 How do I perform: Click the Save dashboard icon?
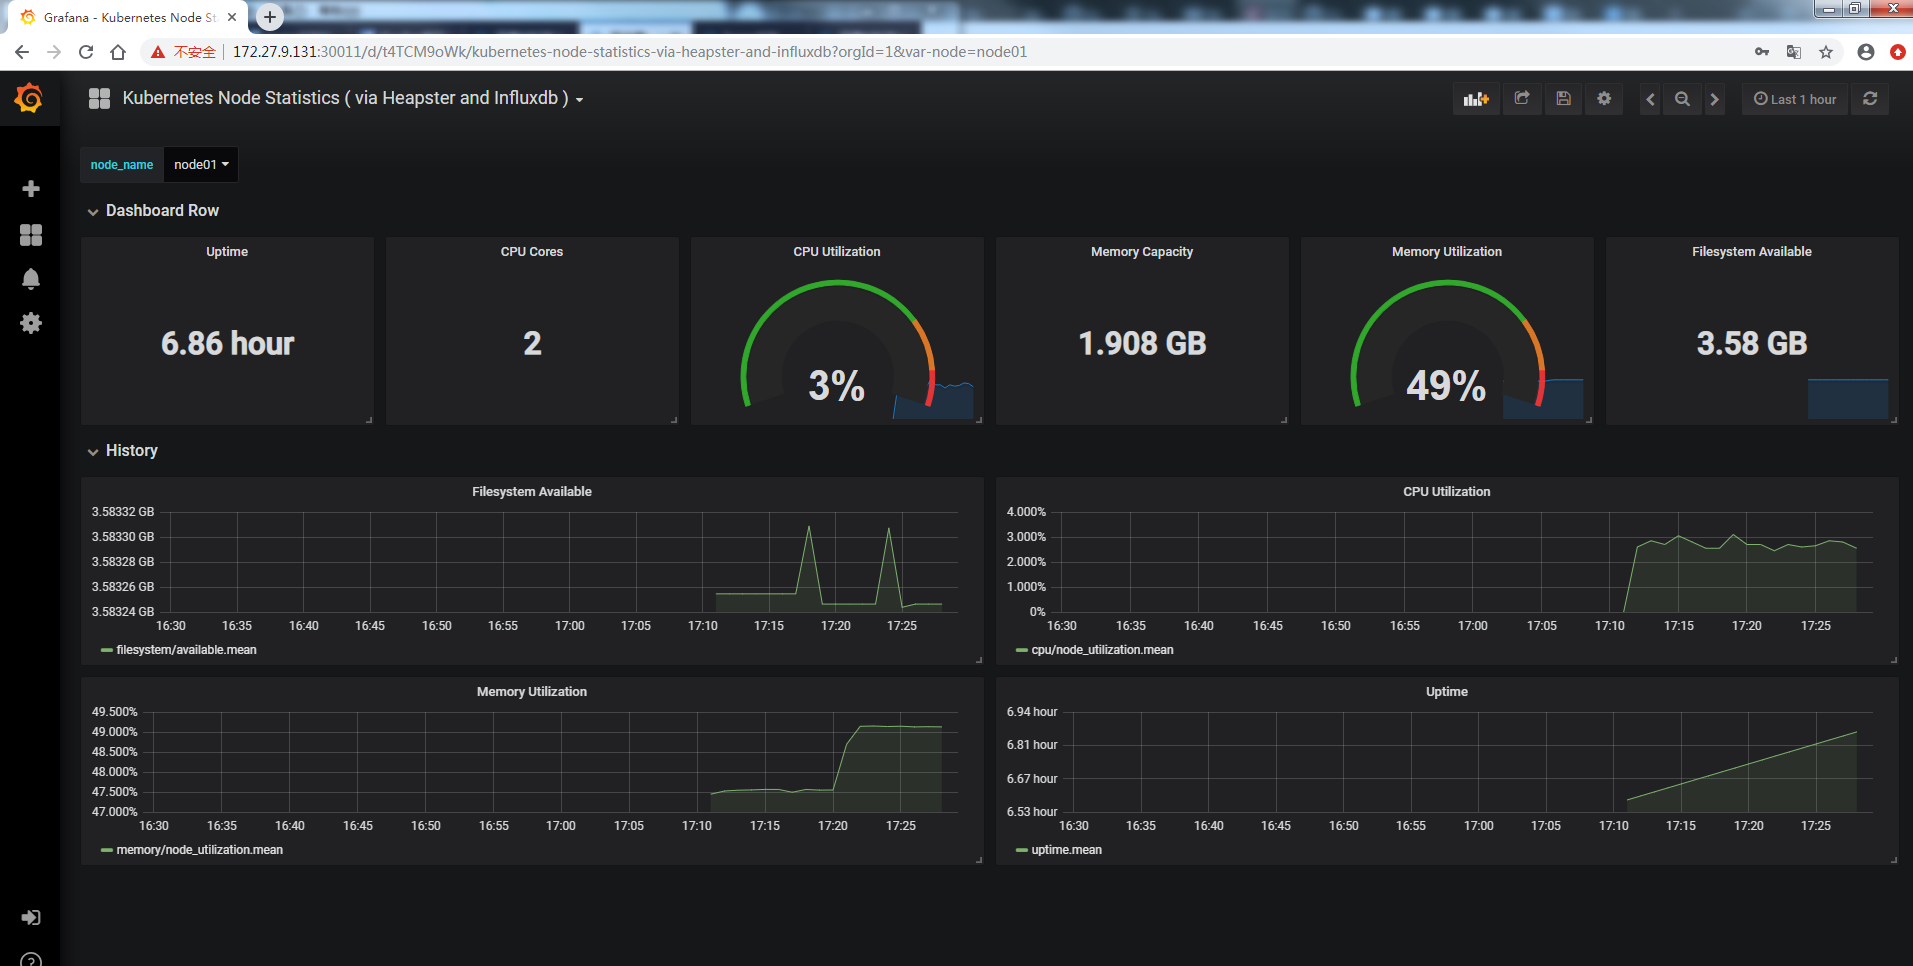[1563, 99]
